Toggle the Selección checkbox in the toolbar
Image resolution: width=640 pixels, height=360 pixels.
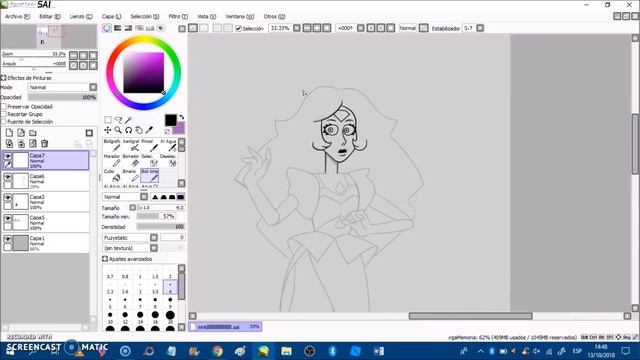click(238, 29)
